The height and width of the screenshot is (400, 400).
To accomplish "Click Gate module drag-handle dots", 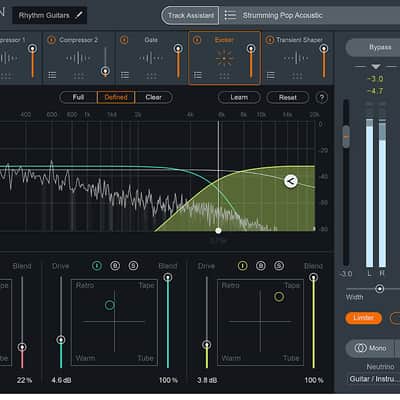I will click(x=152, y=76).
